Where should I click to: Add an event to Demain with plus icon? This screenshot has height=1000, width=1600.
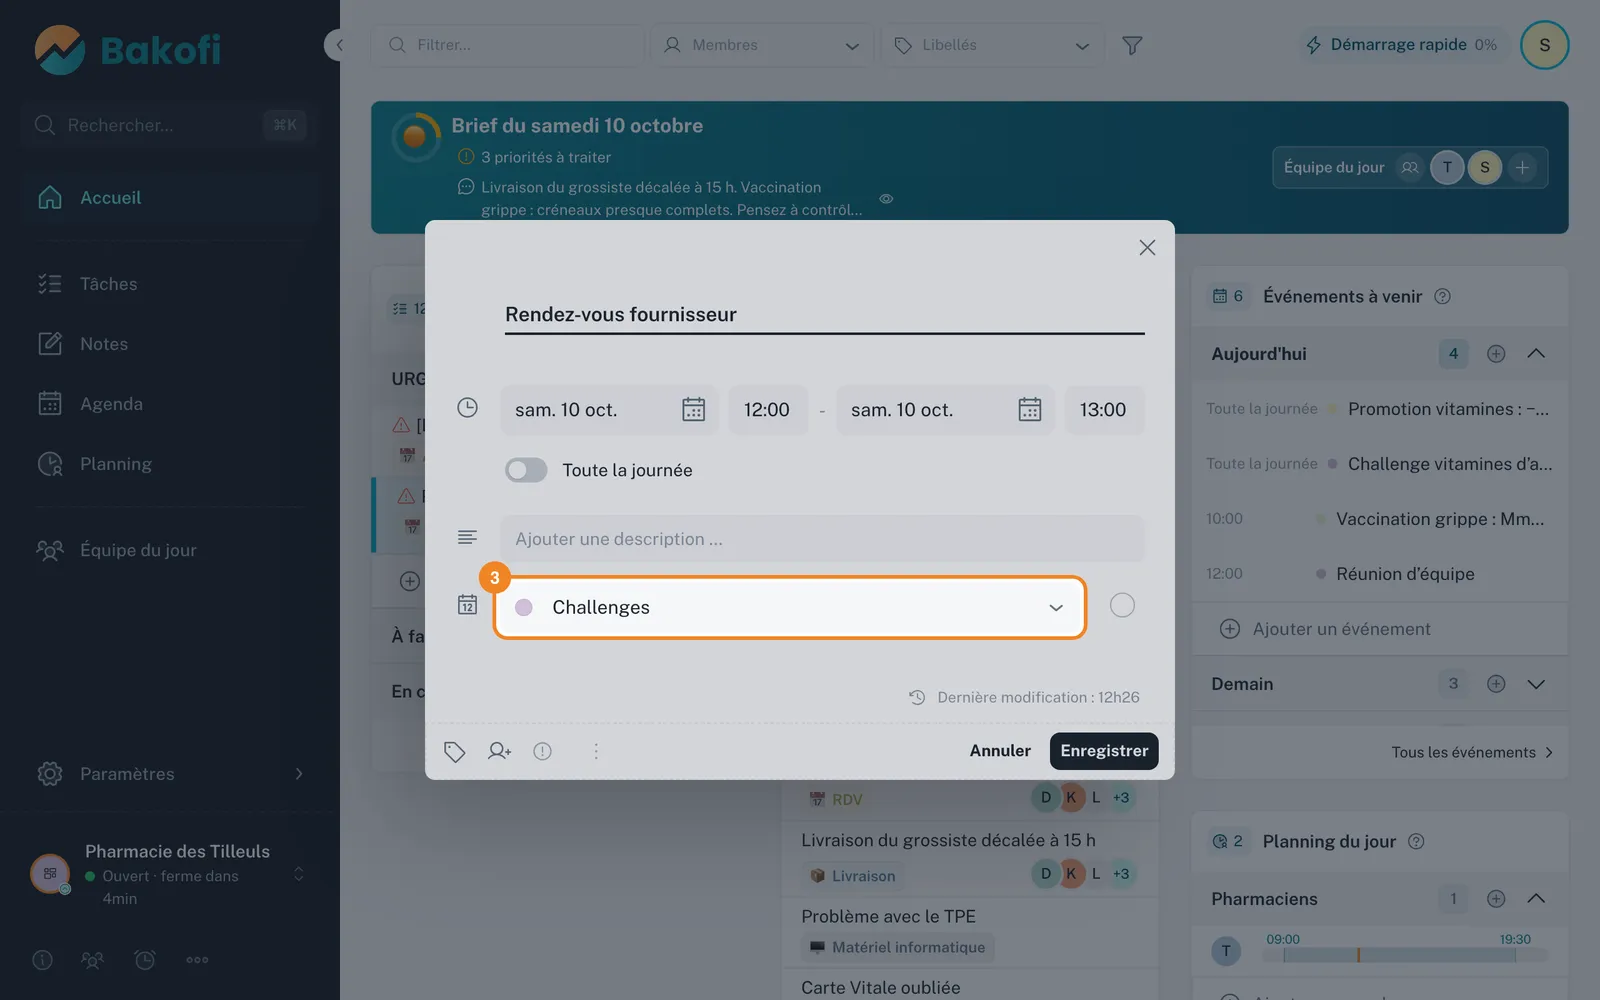[x=1496, y=684]
